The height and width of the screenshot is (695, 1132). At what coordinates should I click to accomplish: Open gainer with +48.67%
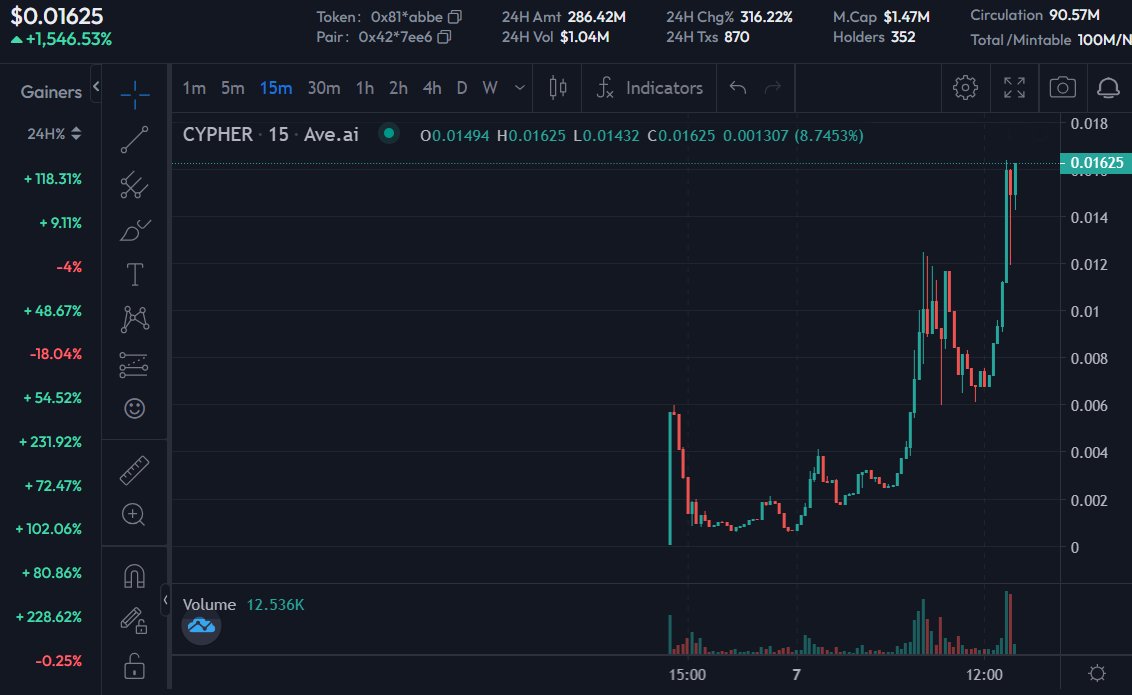click(x=53, y=311)
